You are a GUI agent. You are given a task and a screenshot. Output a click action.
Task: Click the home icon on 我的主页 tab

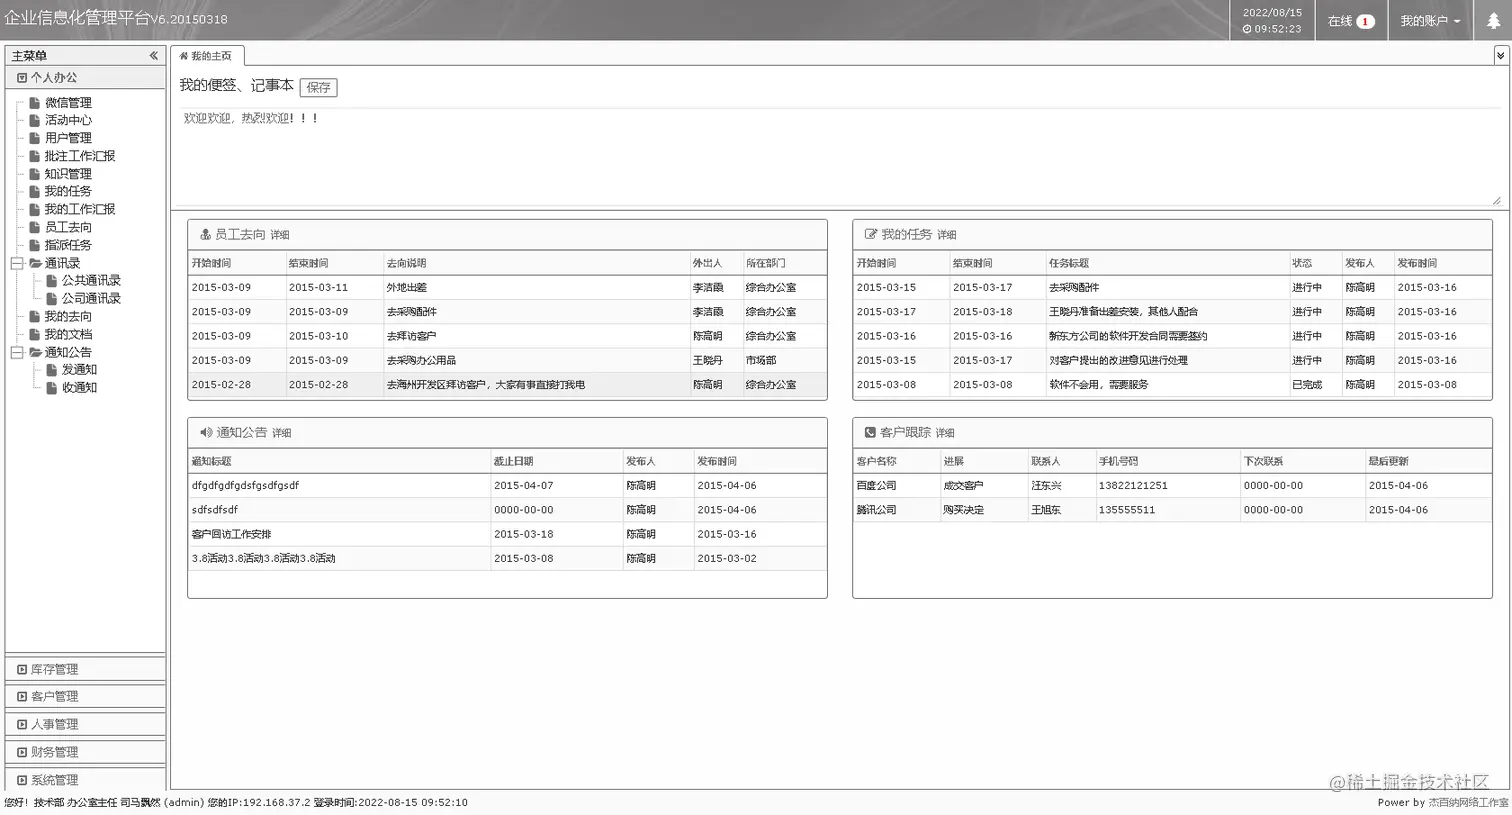point(183,56)
